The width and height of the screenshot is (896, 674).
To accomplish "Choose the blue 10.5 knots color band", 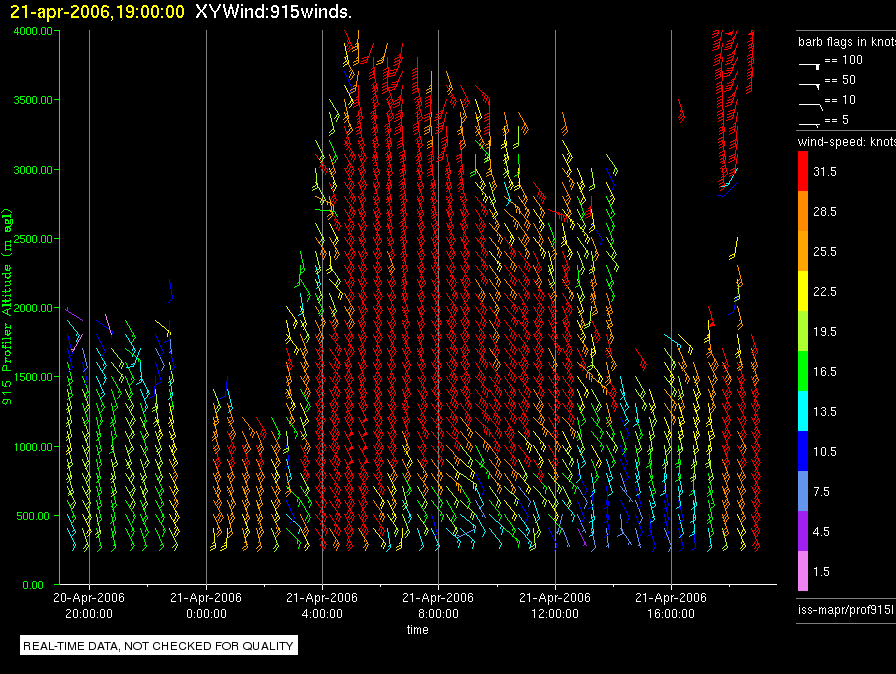I will (802, 451).
